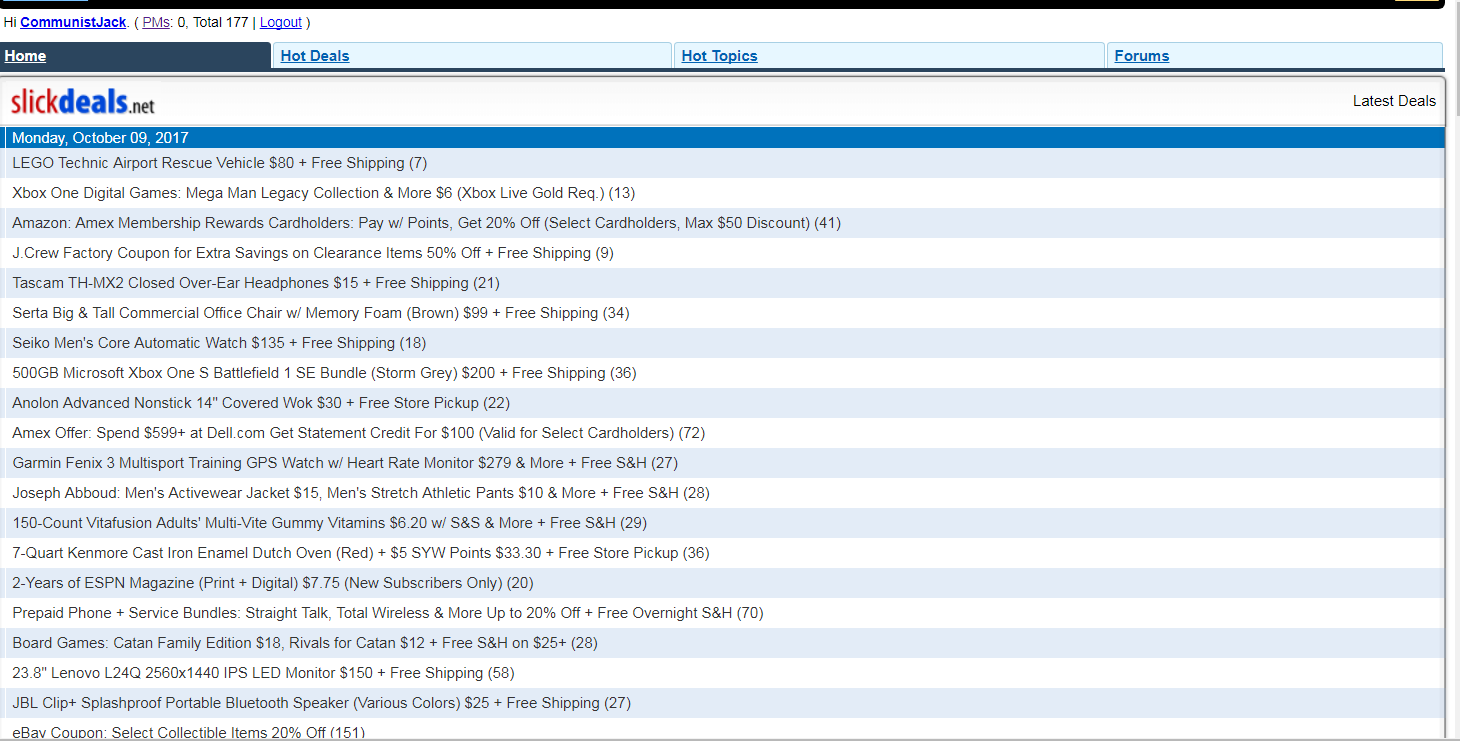View 2-Years of ESPN Magazine deal
The height and width of the screenshot is (741, 1460).
(x=272, y=583)
